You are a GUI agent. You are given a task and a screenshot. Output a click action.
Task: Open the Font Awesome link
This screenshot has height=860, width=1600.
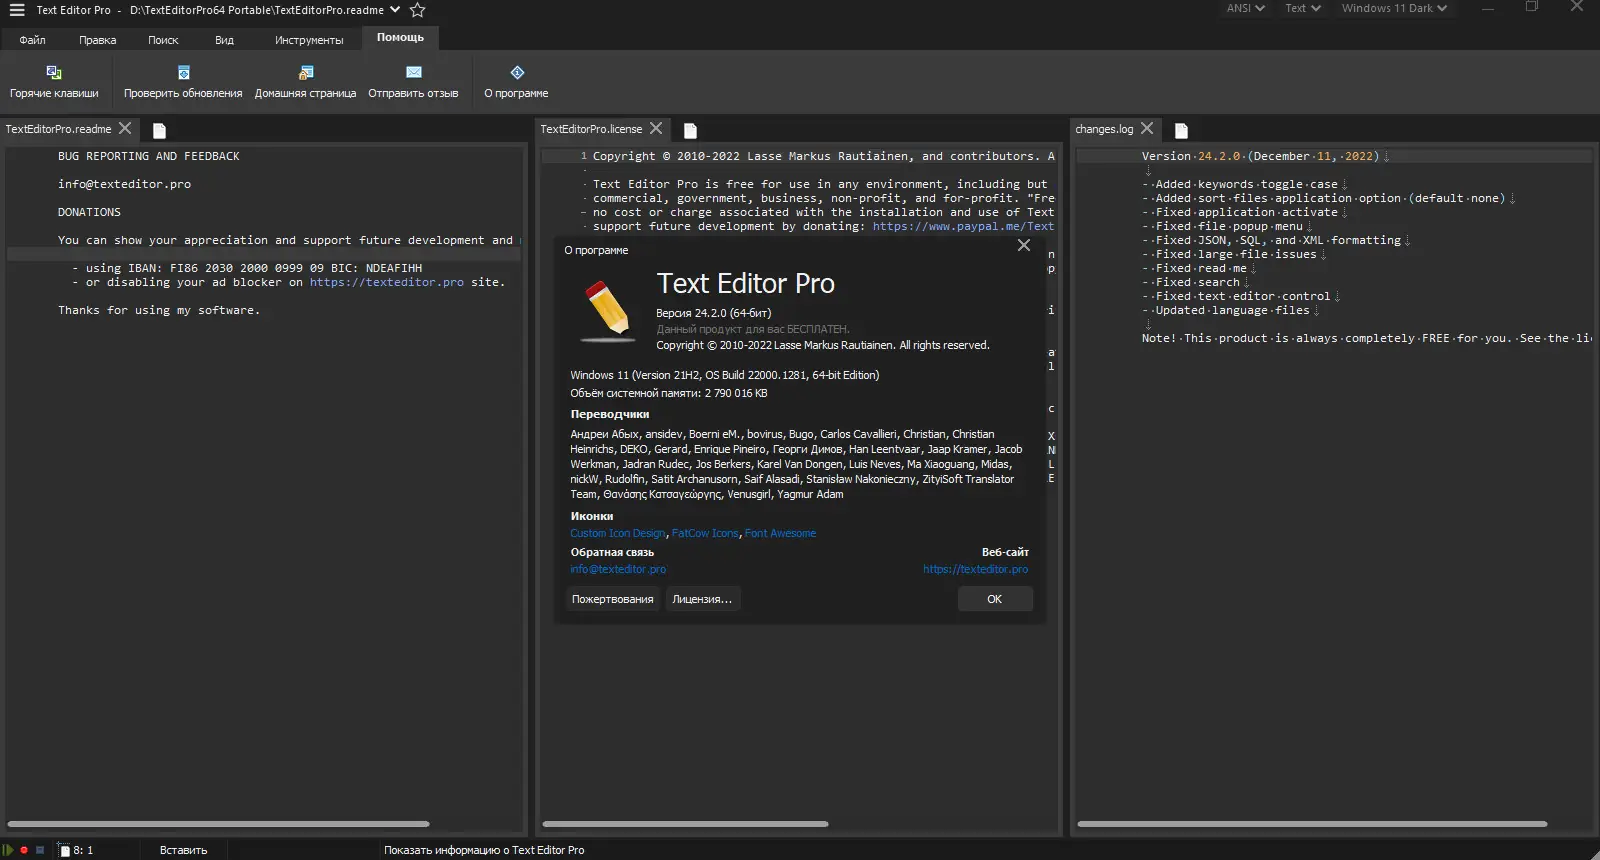[x=780, y=533]
